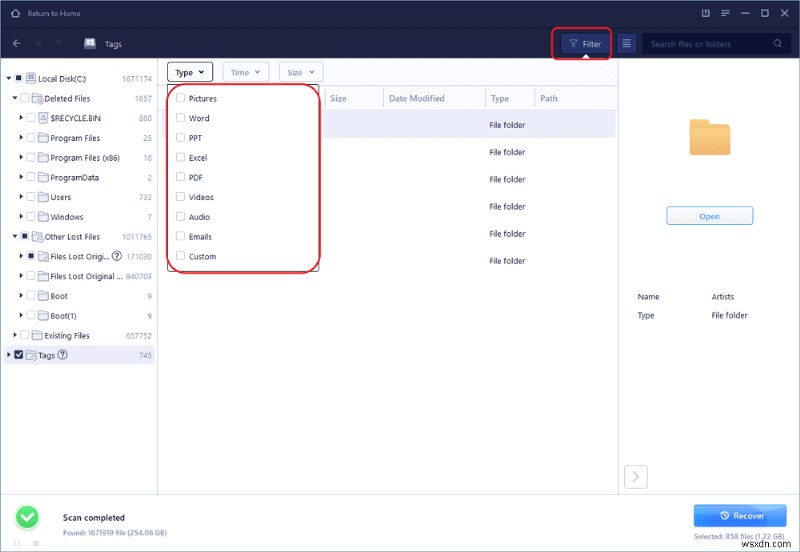Check the Word file type
The image size is (800, 552).
pos(180,118)
